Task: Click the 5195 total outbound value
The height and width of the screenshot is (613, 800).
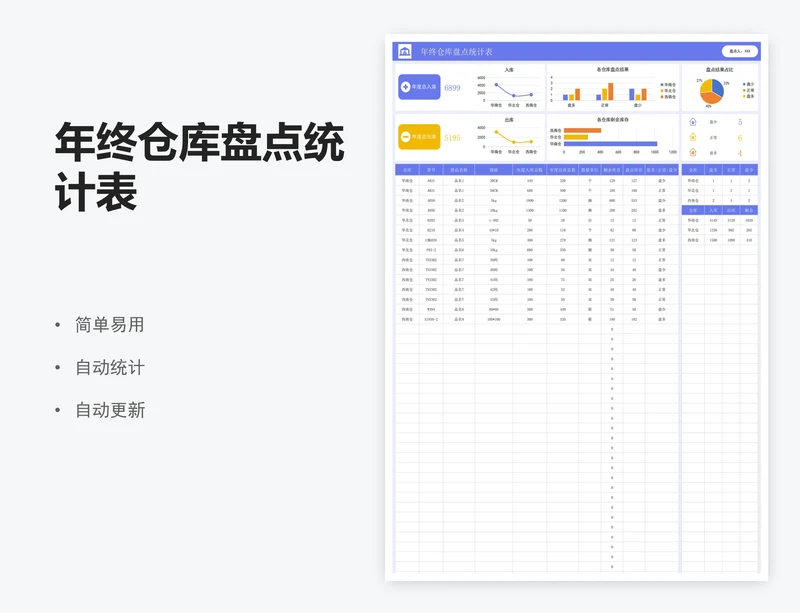Action: coord(452,138)
